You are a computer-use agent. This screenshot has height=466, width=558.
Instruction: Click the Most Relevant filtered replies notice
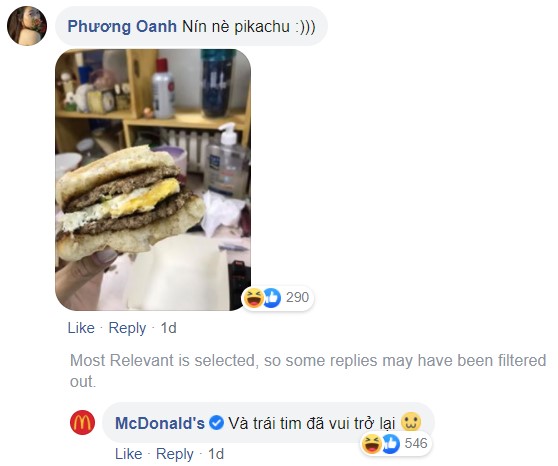pyautogui.click(x=308, y=371)
